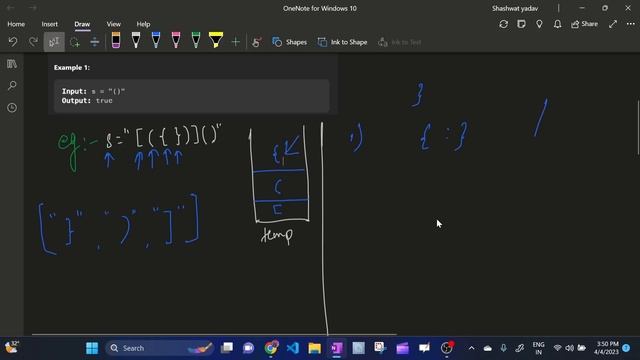Share this notebook
The image size is (640, 360).
(x=584, y=24)
